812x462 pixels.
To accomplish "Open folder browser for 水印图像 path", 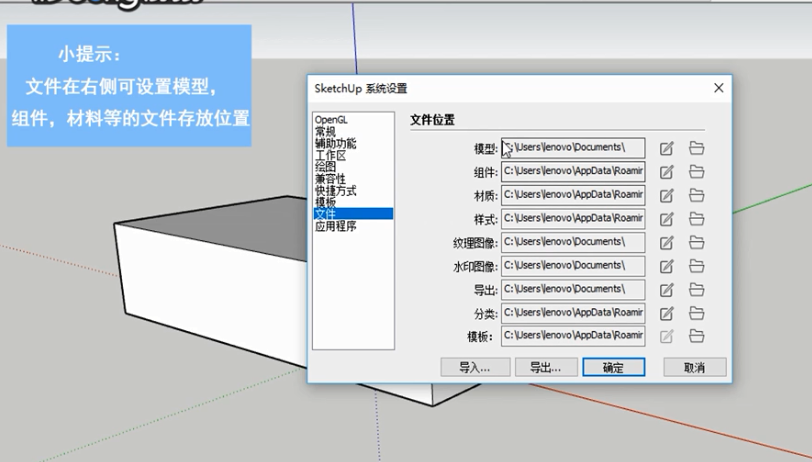I will 697,266.
